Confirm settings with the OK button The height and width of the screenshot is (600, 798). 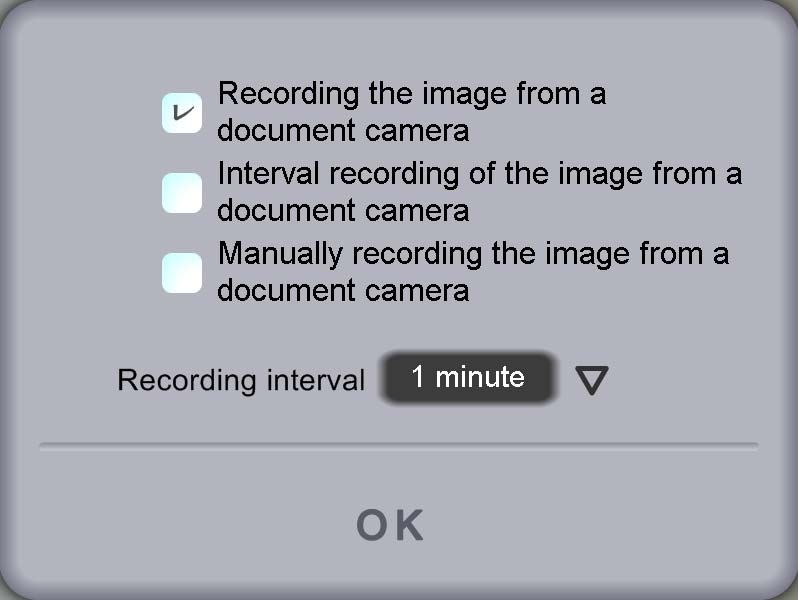tap(390, 525)
